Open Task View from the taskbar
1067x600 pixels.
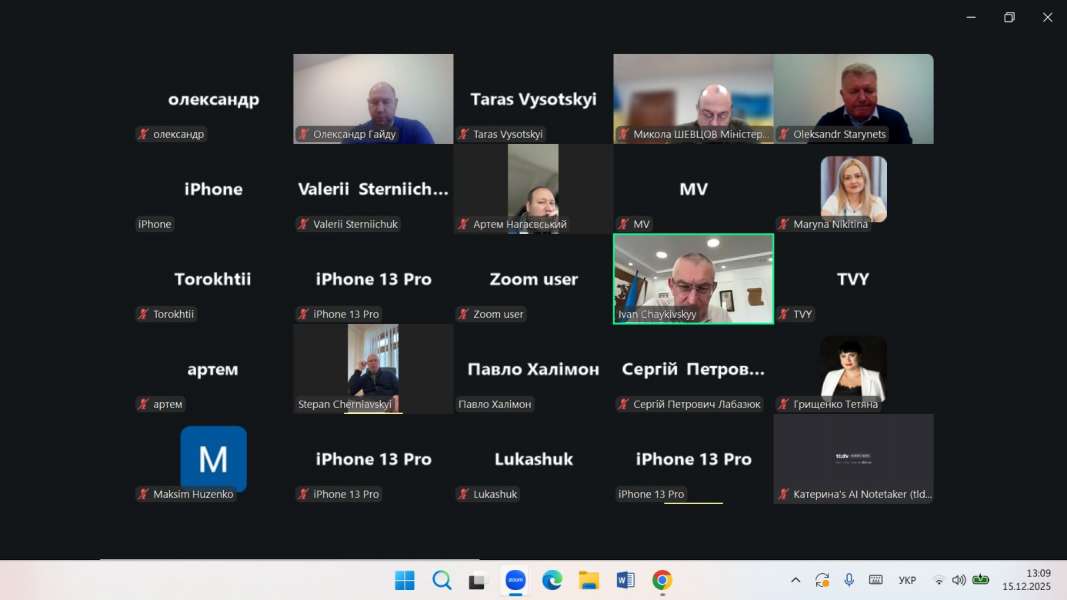(x=478, y=580)
